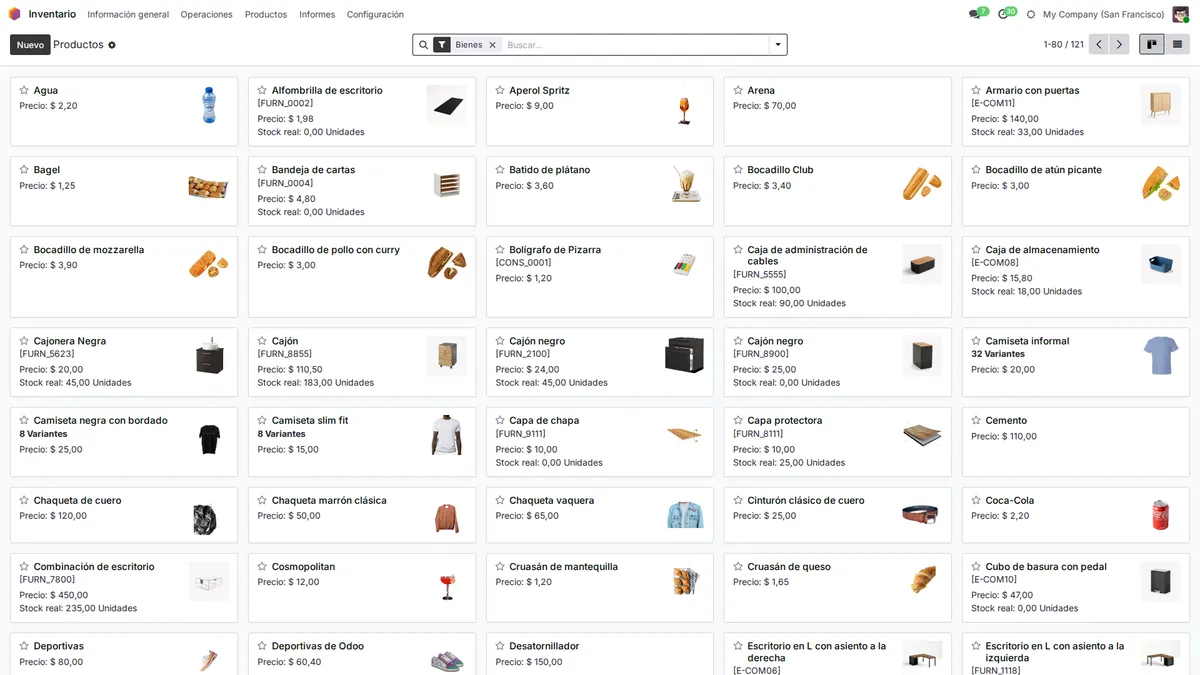
Task: Click the Chaqueta vaquera denim jacket image
Action: pos(685,515)
